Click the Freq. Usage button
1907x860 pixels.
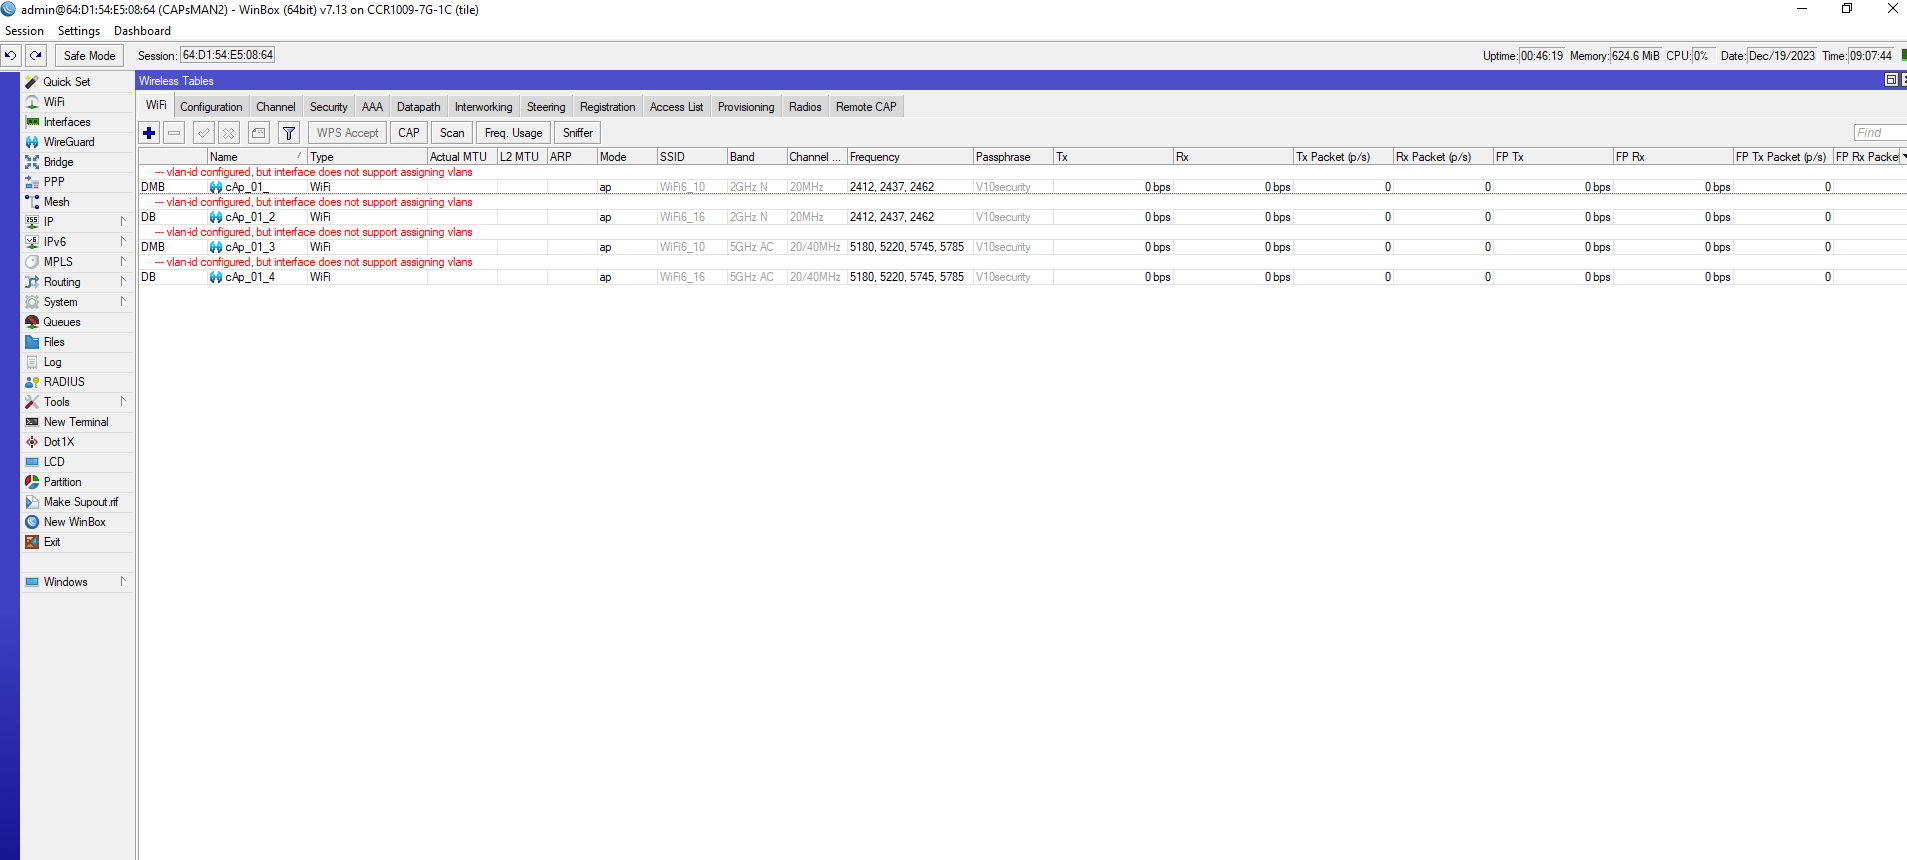click(x=513, y=133)
